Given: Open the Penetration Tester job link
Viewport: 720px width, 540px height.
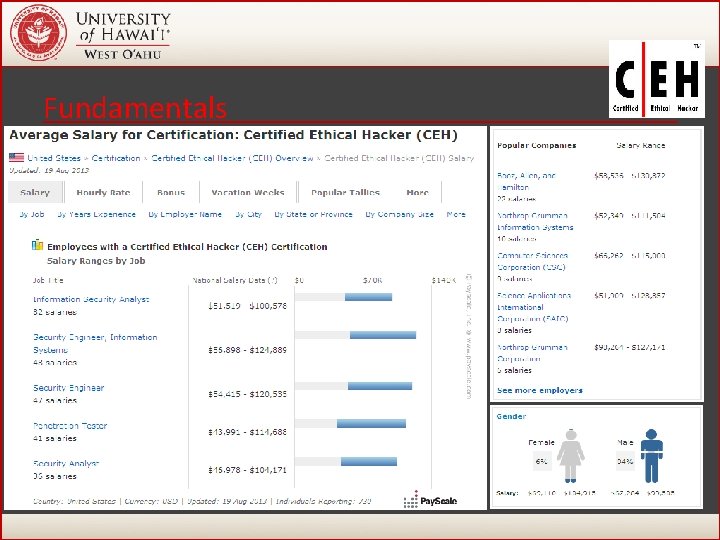Looking at the screenshot, I should pos(70,426).
